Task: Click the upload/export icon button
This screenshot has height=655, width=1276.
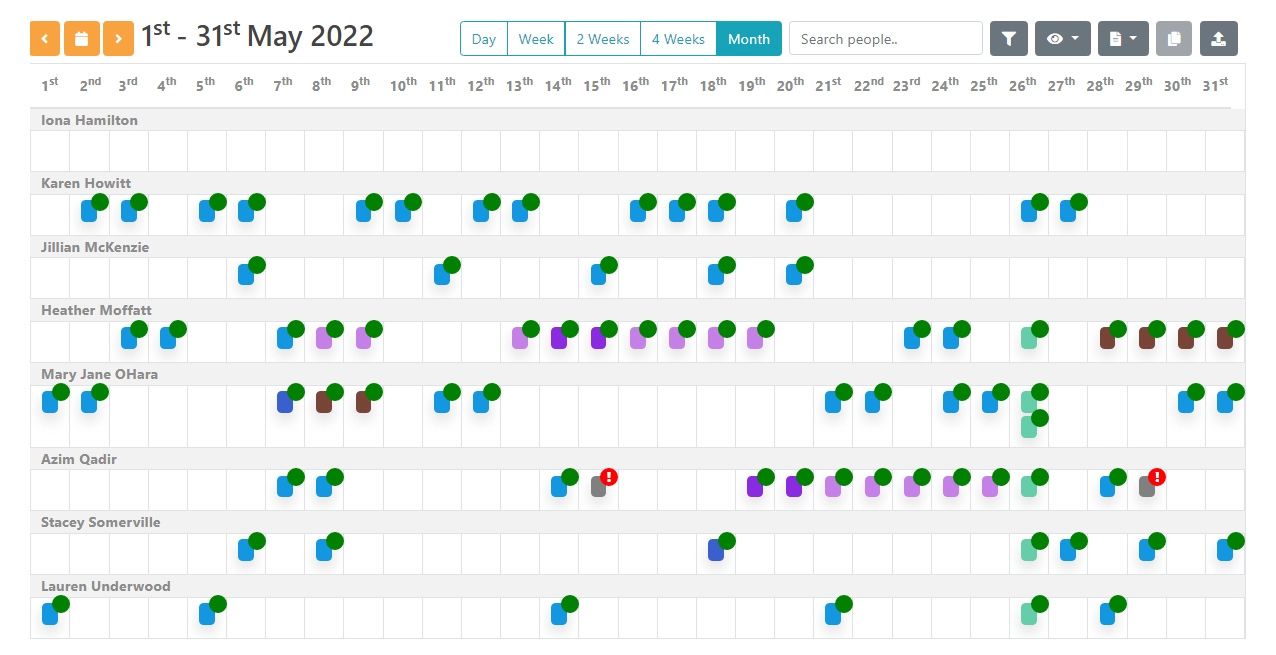Action: point(1218,39)
